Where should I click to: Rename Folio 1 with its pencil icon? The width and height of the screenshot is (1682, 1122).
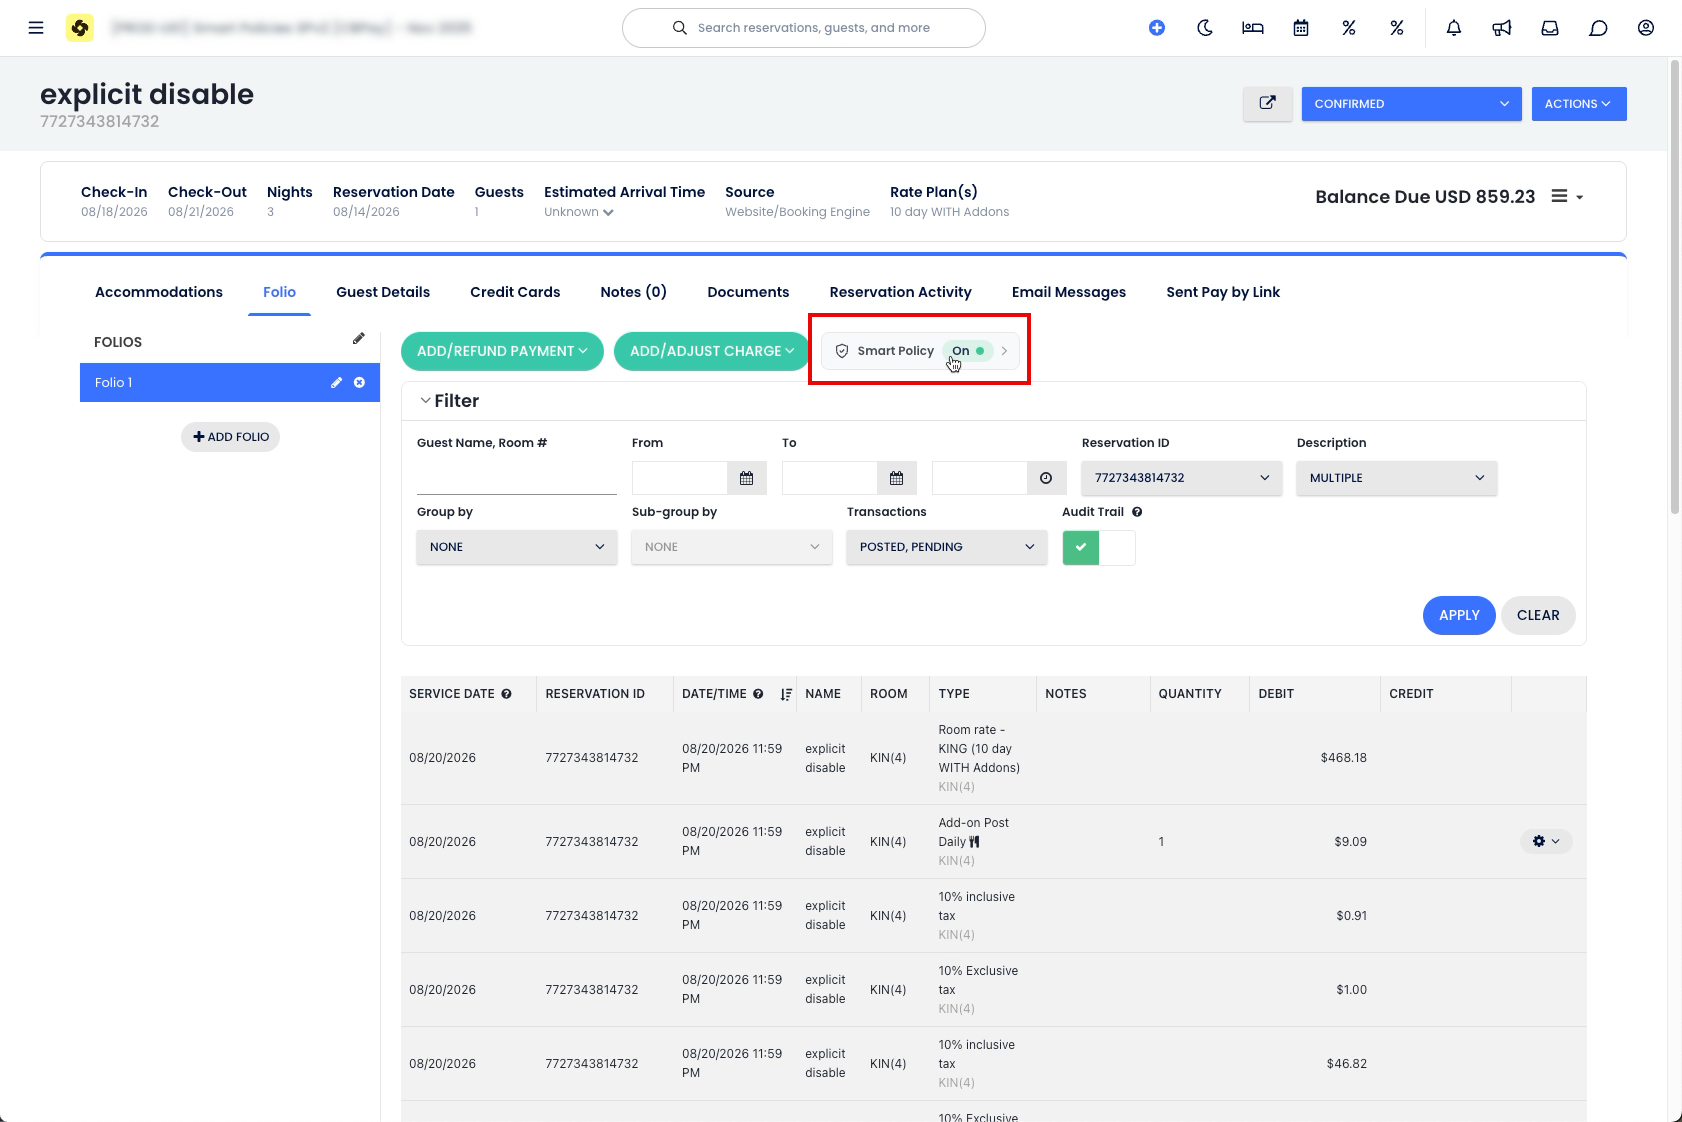click(337, 383)
